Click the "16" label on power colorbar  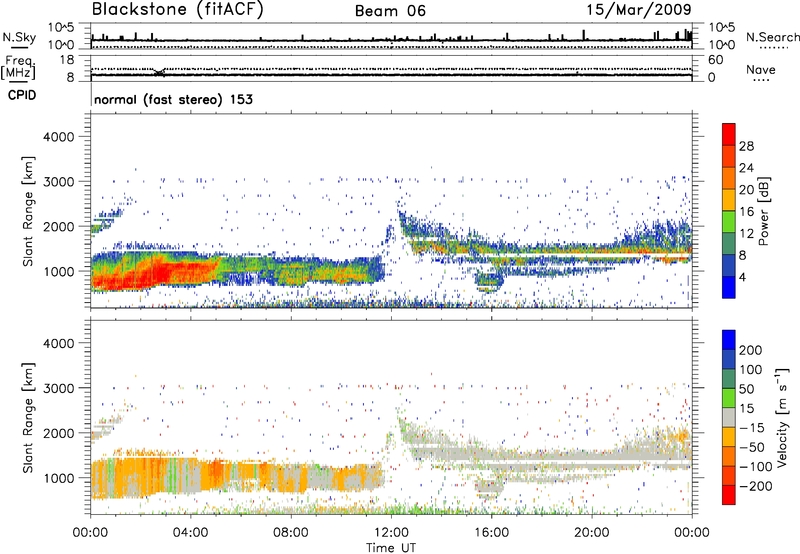(746, 212)
